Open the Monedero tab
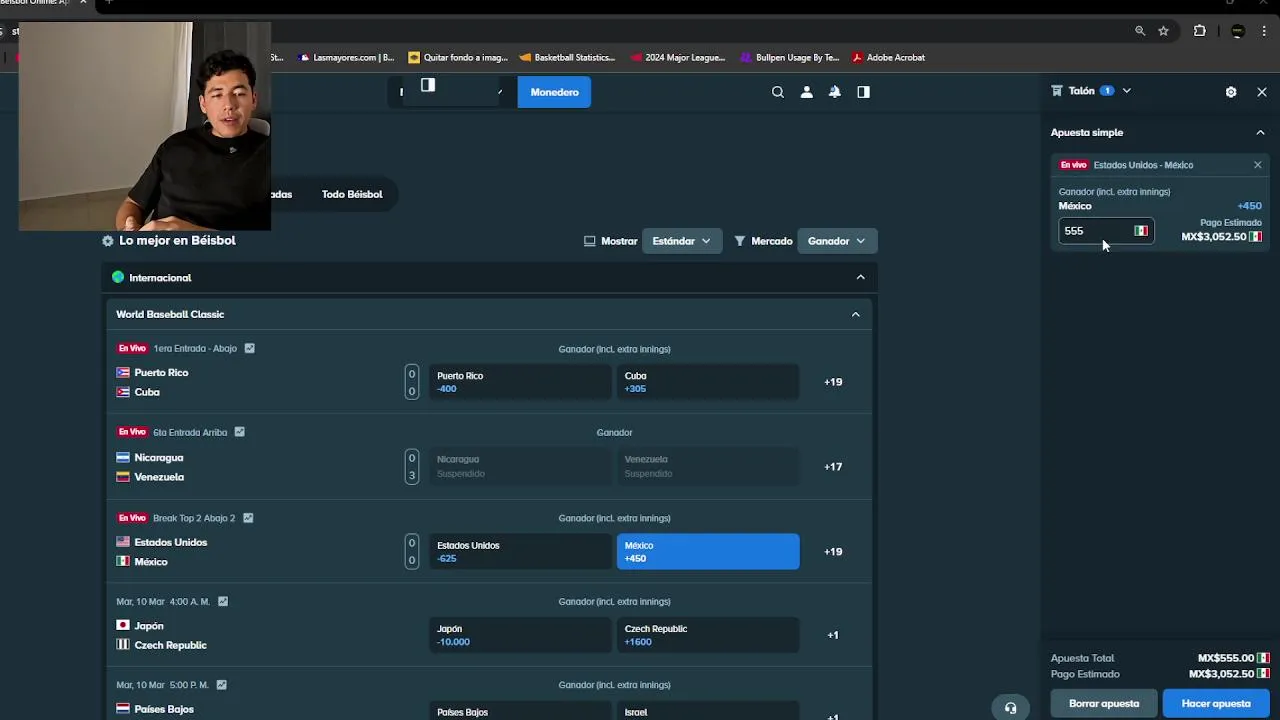 pyautogui.click(x=554, y=92)
